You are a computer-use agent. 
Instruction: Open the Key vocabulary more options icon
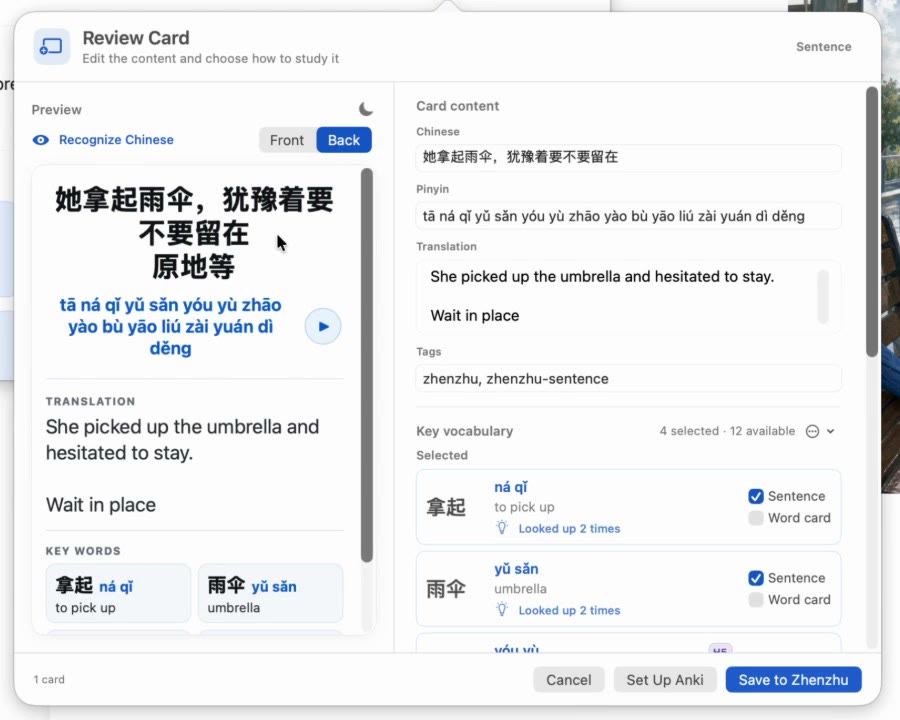tap(812, 431)
